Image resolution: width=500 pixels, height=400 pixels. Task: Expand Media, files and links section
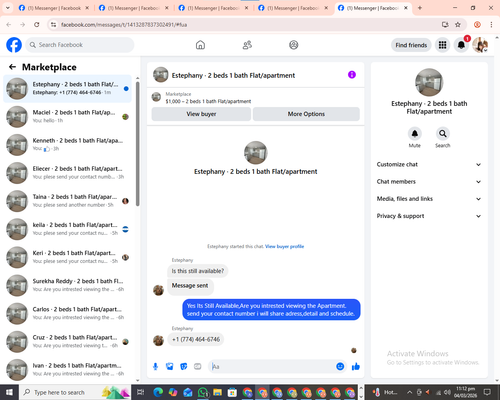click(429, 199)
